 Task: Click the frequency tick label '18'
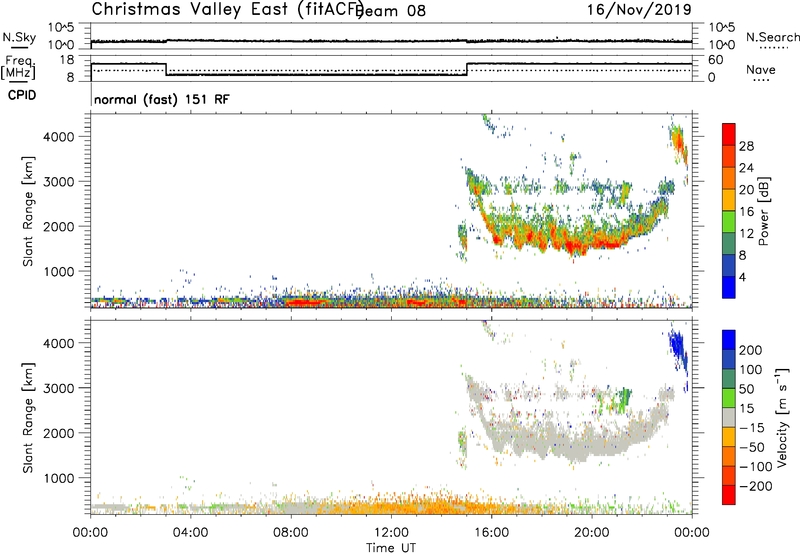(x=65, y=60)
